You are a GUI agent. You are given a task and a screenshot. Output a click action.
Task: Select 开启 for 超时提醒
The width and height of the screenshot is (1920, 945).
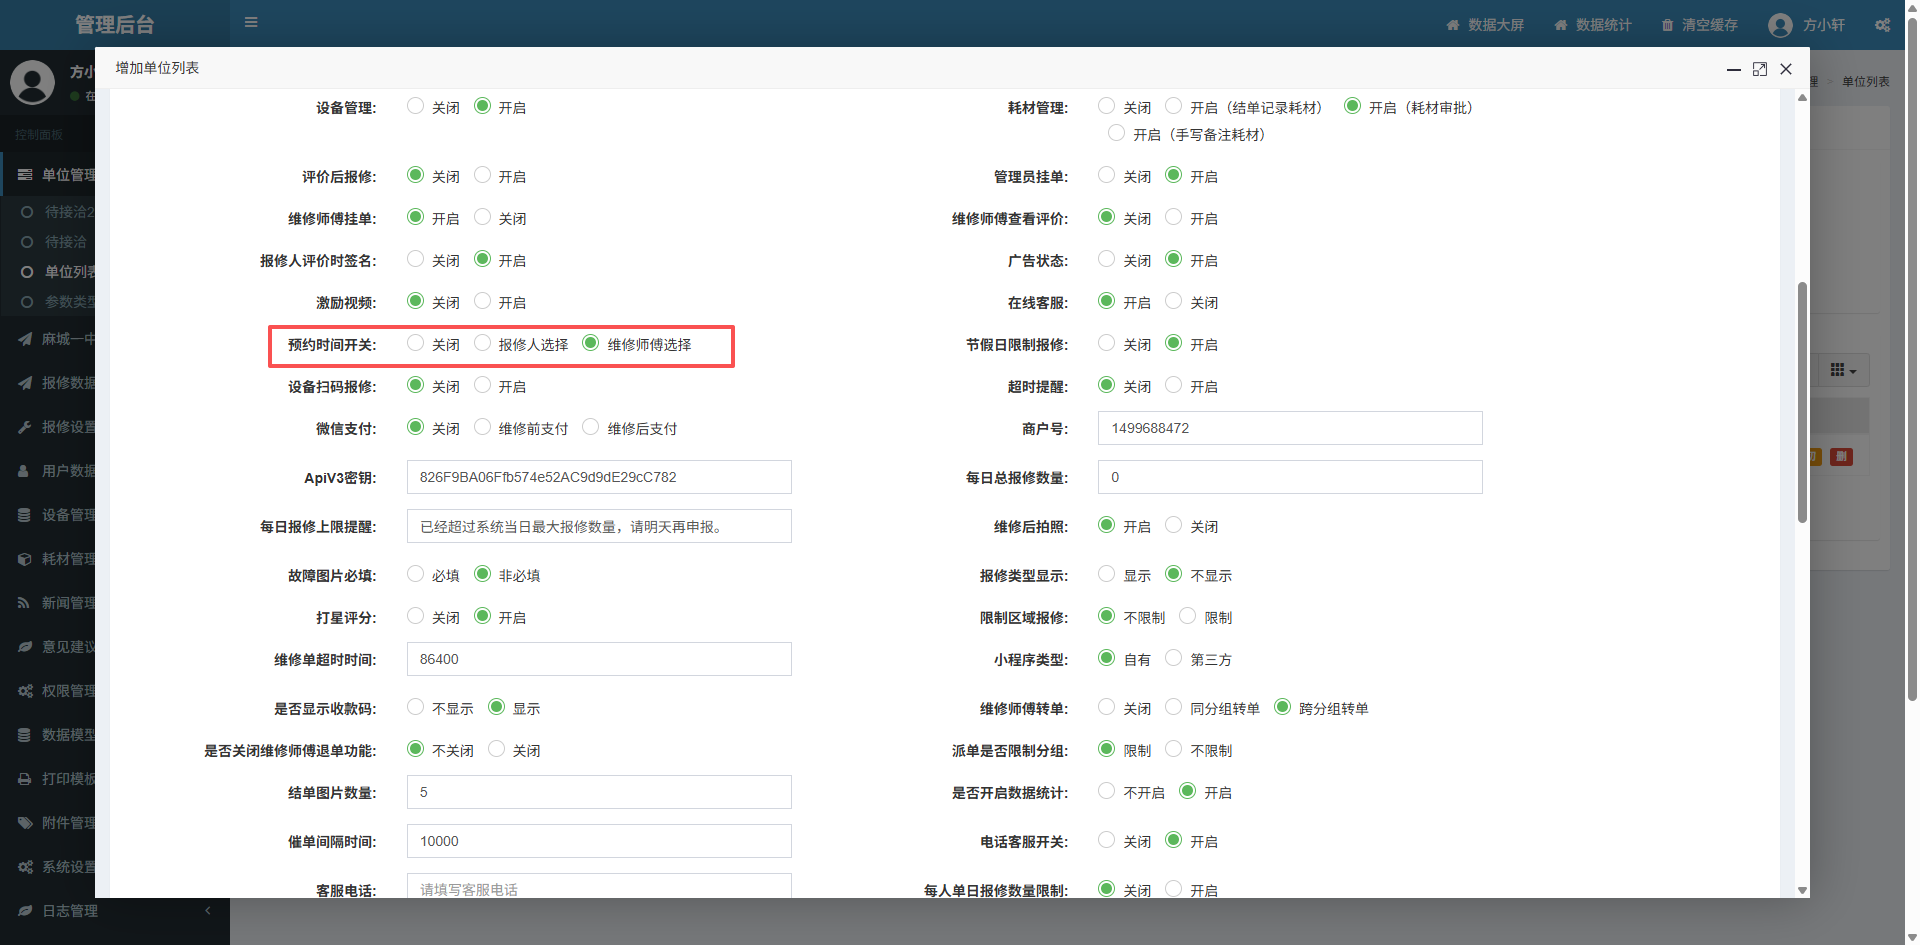click(1174, 385)
